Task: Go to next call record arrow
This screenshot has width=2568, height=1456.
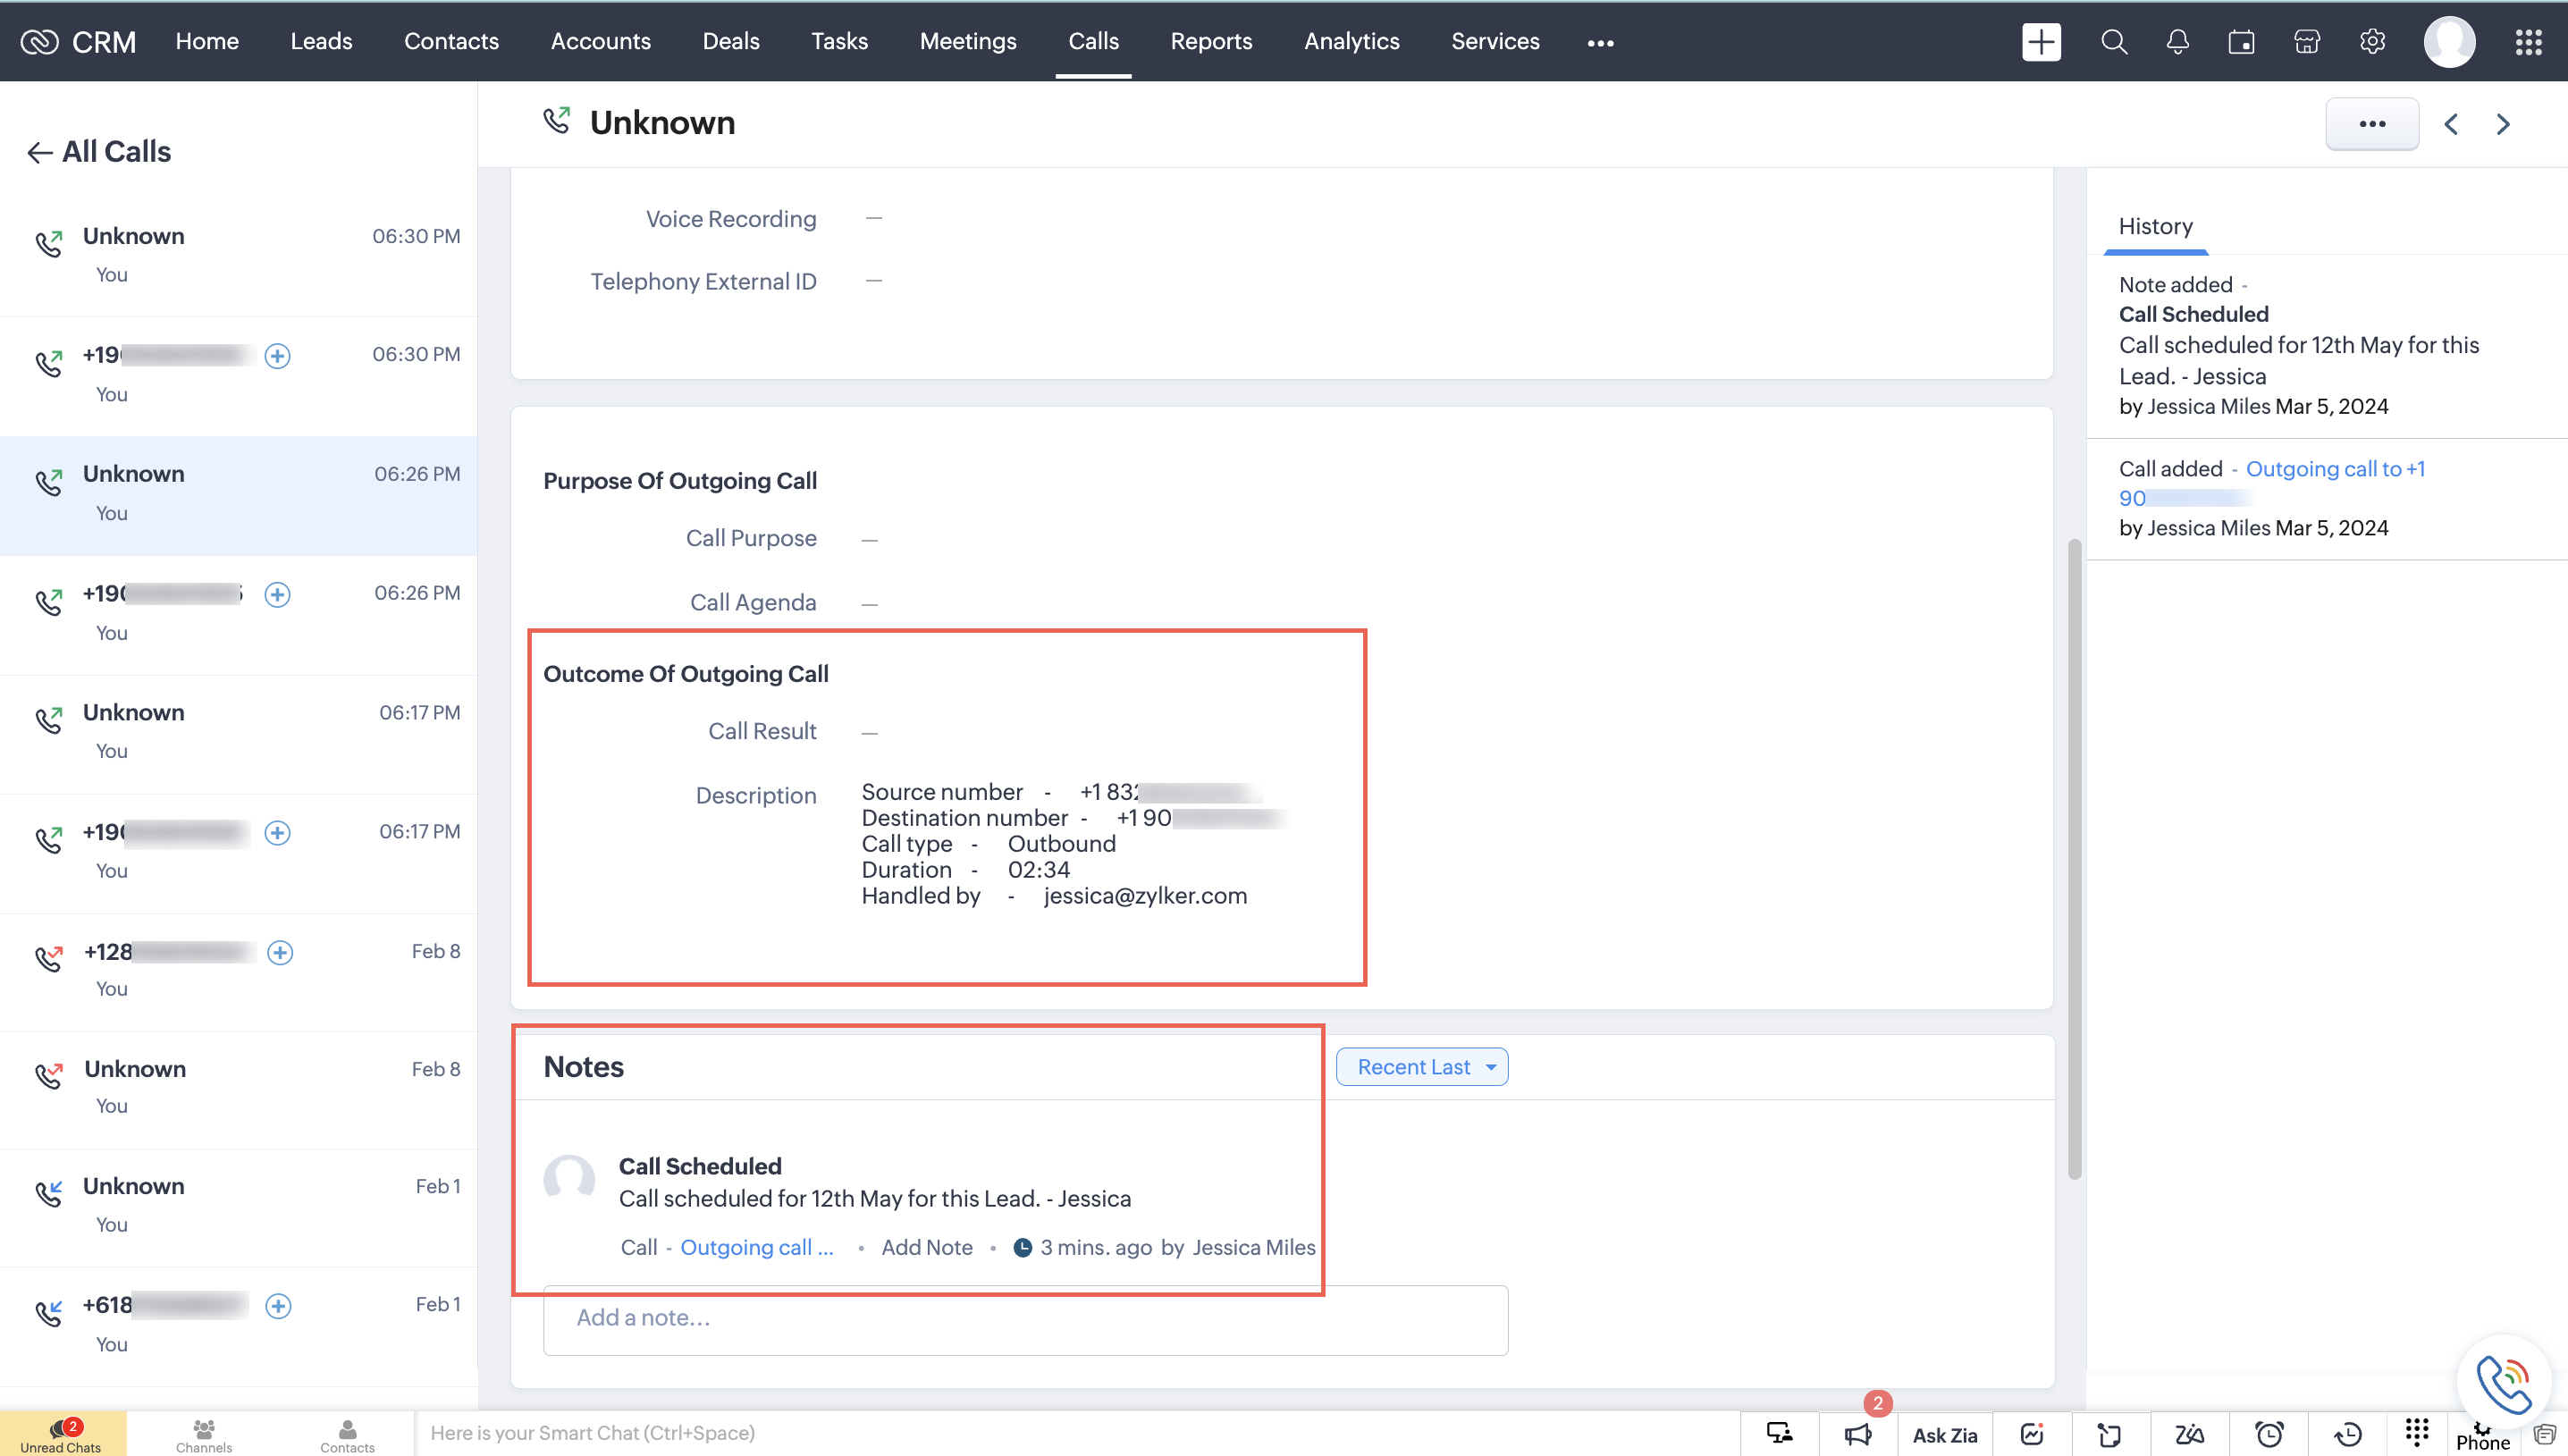Action: 2503,124
